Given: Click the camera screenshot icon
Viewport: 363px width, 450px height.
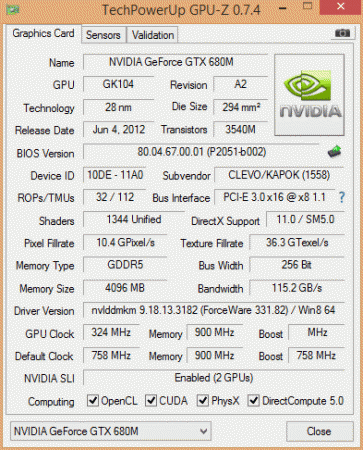Looking at the screenshot, I should (x=342, y=33).
